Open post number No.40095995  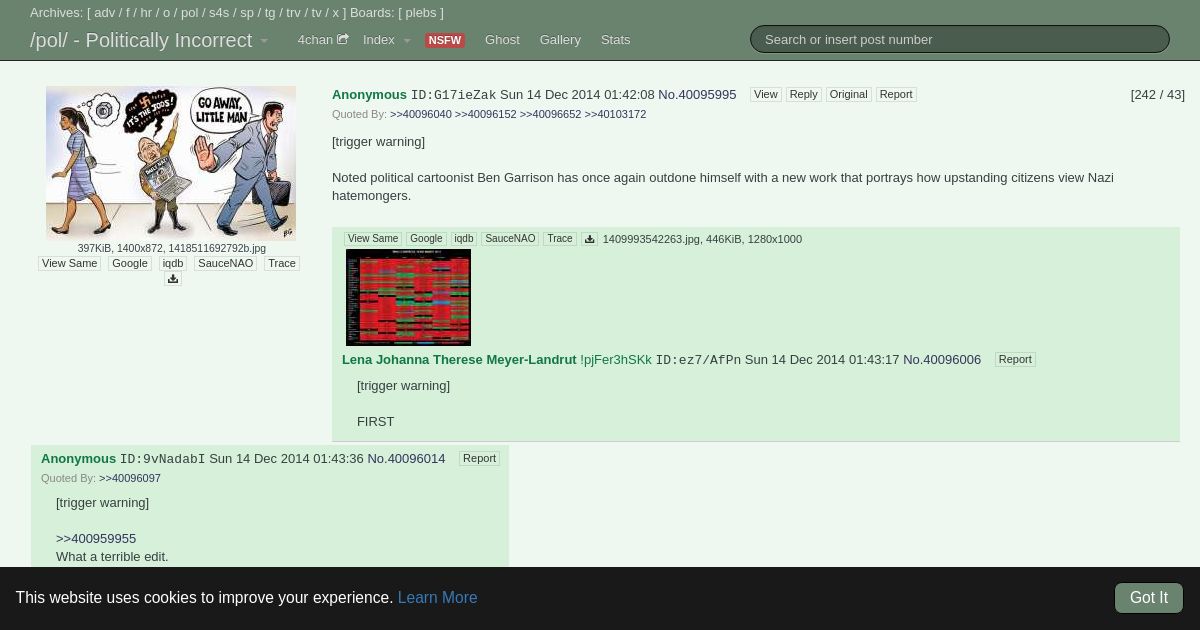tap(697, 94)
